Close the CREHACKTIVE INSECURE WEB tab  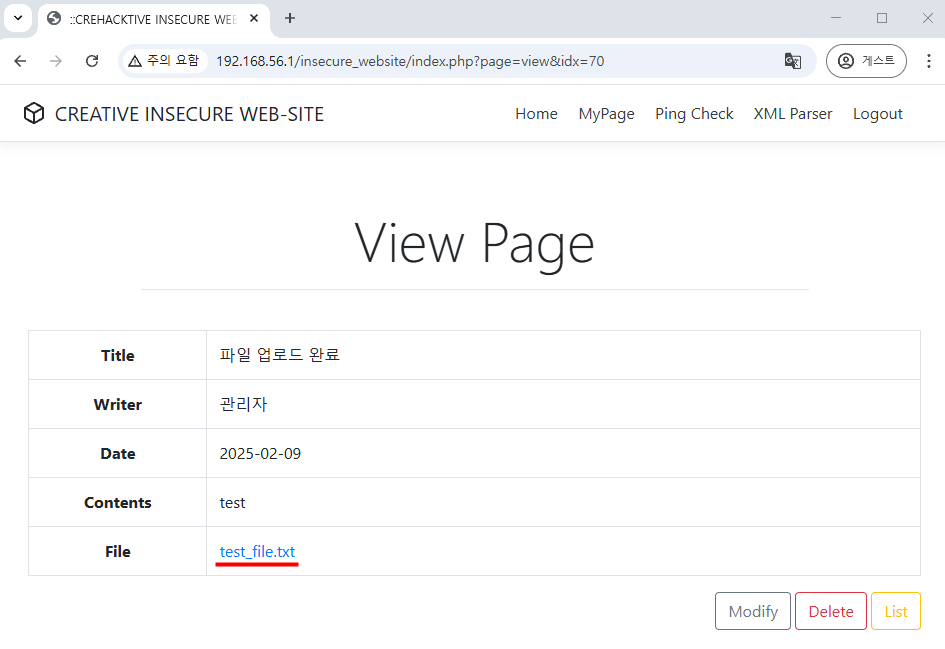point(254,18)
